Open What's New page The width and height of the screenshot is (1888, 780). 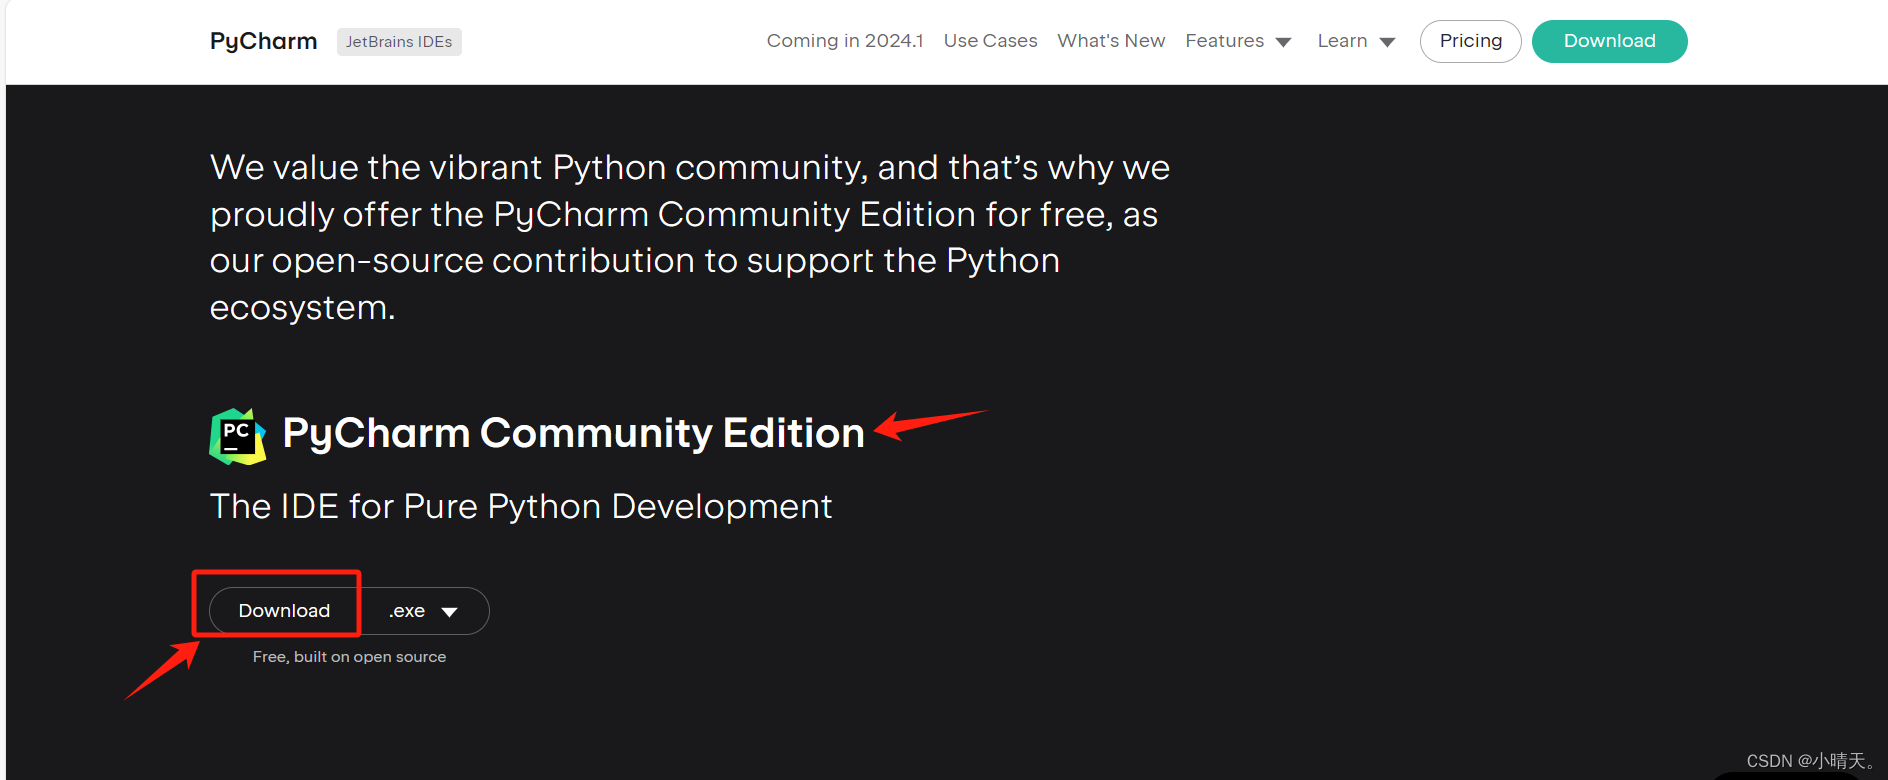click(x=1111, y=41)
